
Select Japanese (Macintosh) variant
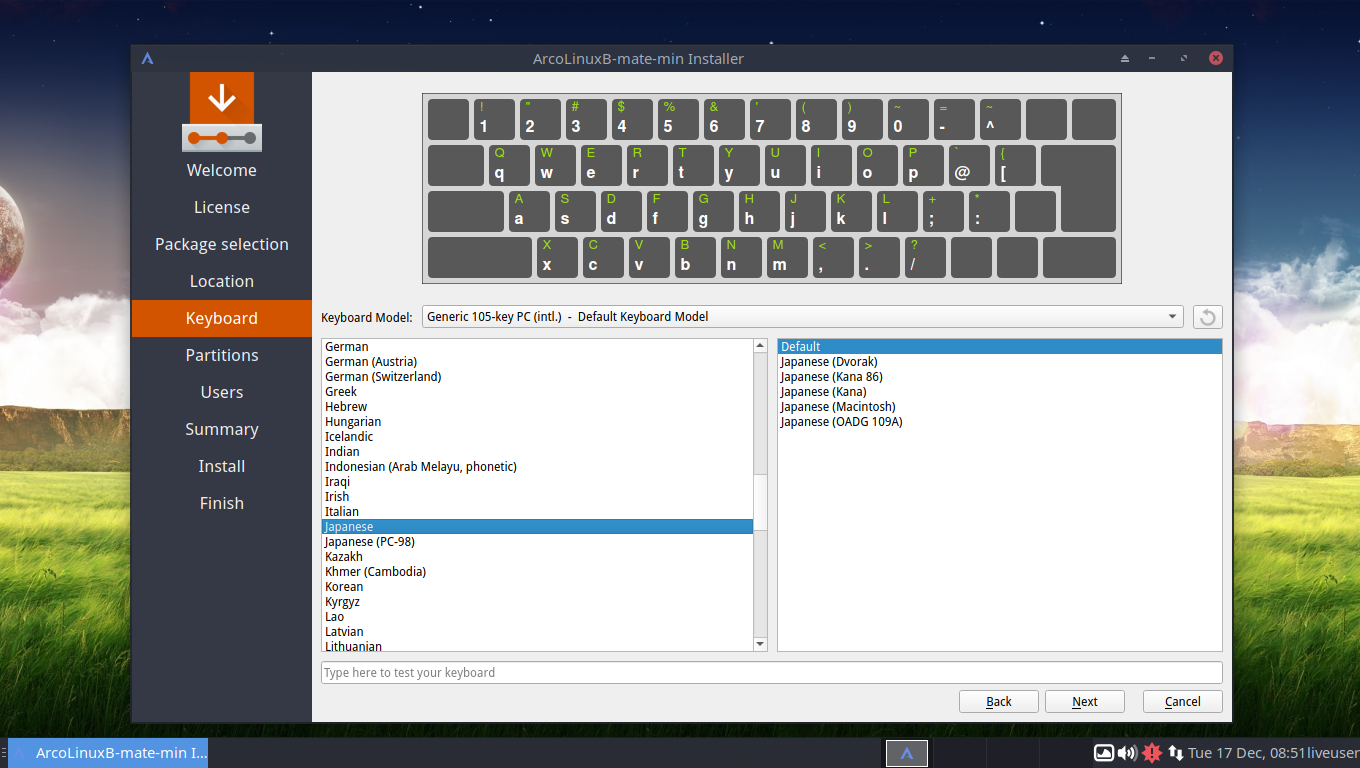(1000, 407)
